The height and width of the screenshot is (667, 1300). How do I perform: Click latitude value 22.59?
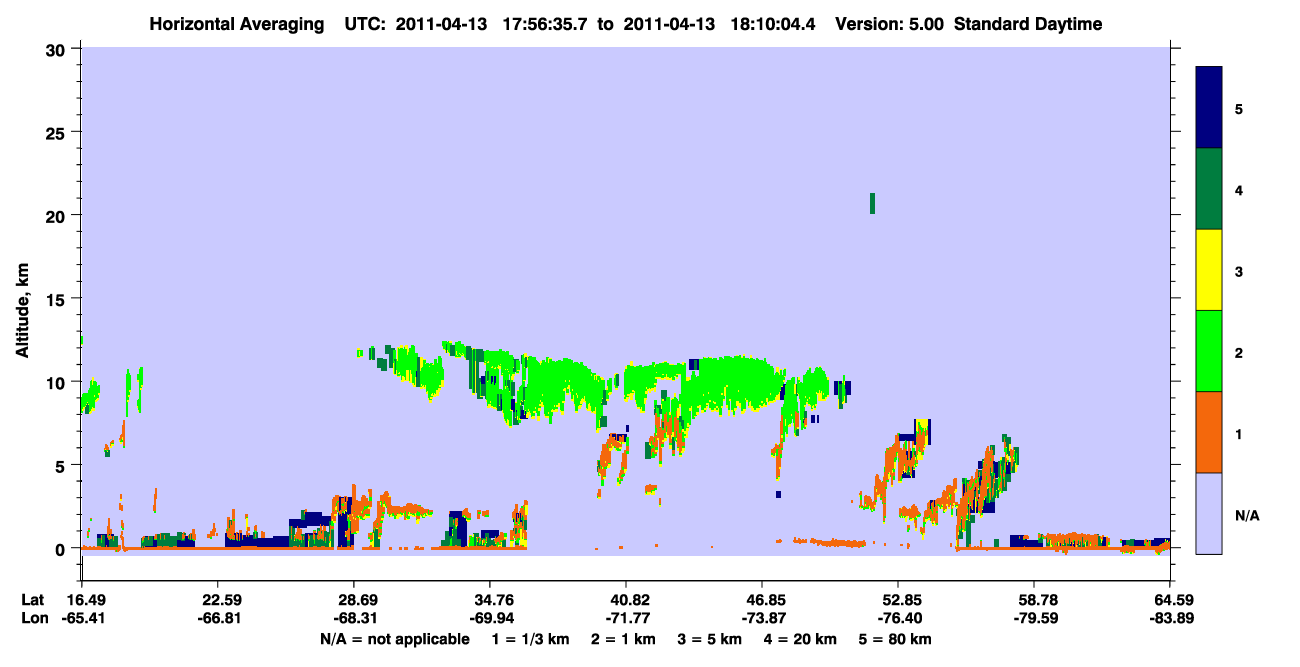coord(217,600)
